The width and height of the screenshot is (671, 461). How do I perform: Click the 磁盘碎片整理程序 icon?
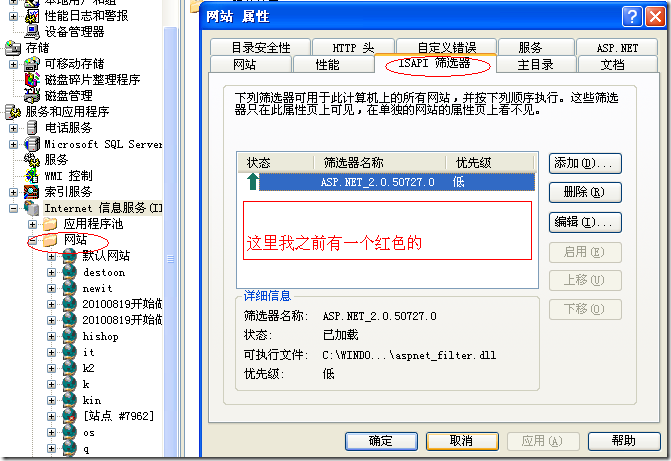tap(32, 80)
